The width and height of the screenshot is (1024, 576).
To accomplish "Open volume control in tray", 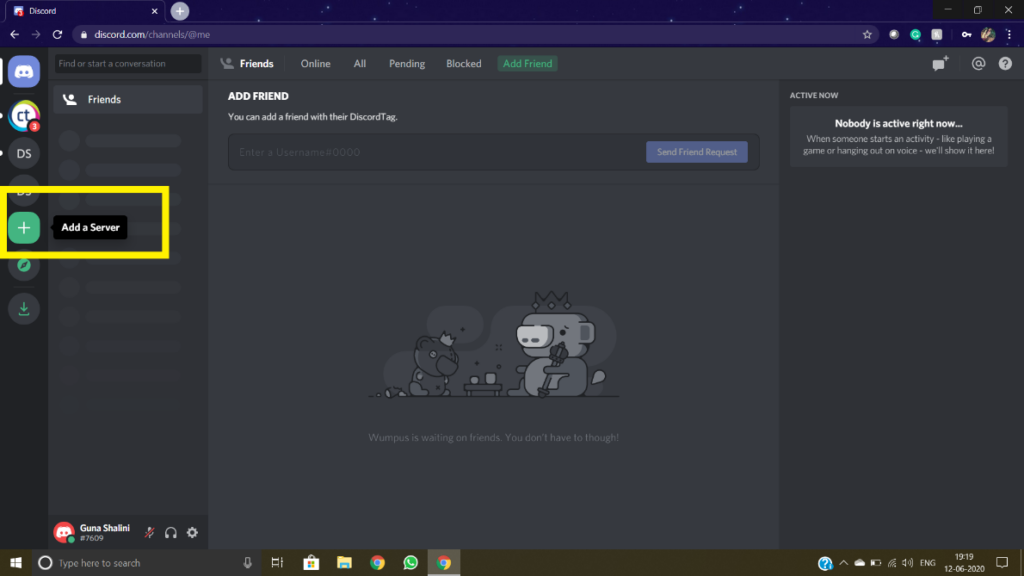I will click(x=908, y=562).
